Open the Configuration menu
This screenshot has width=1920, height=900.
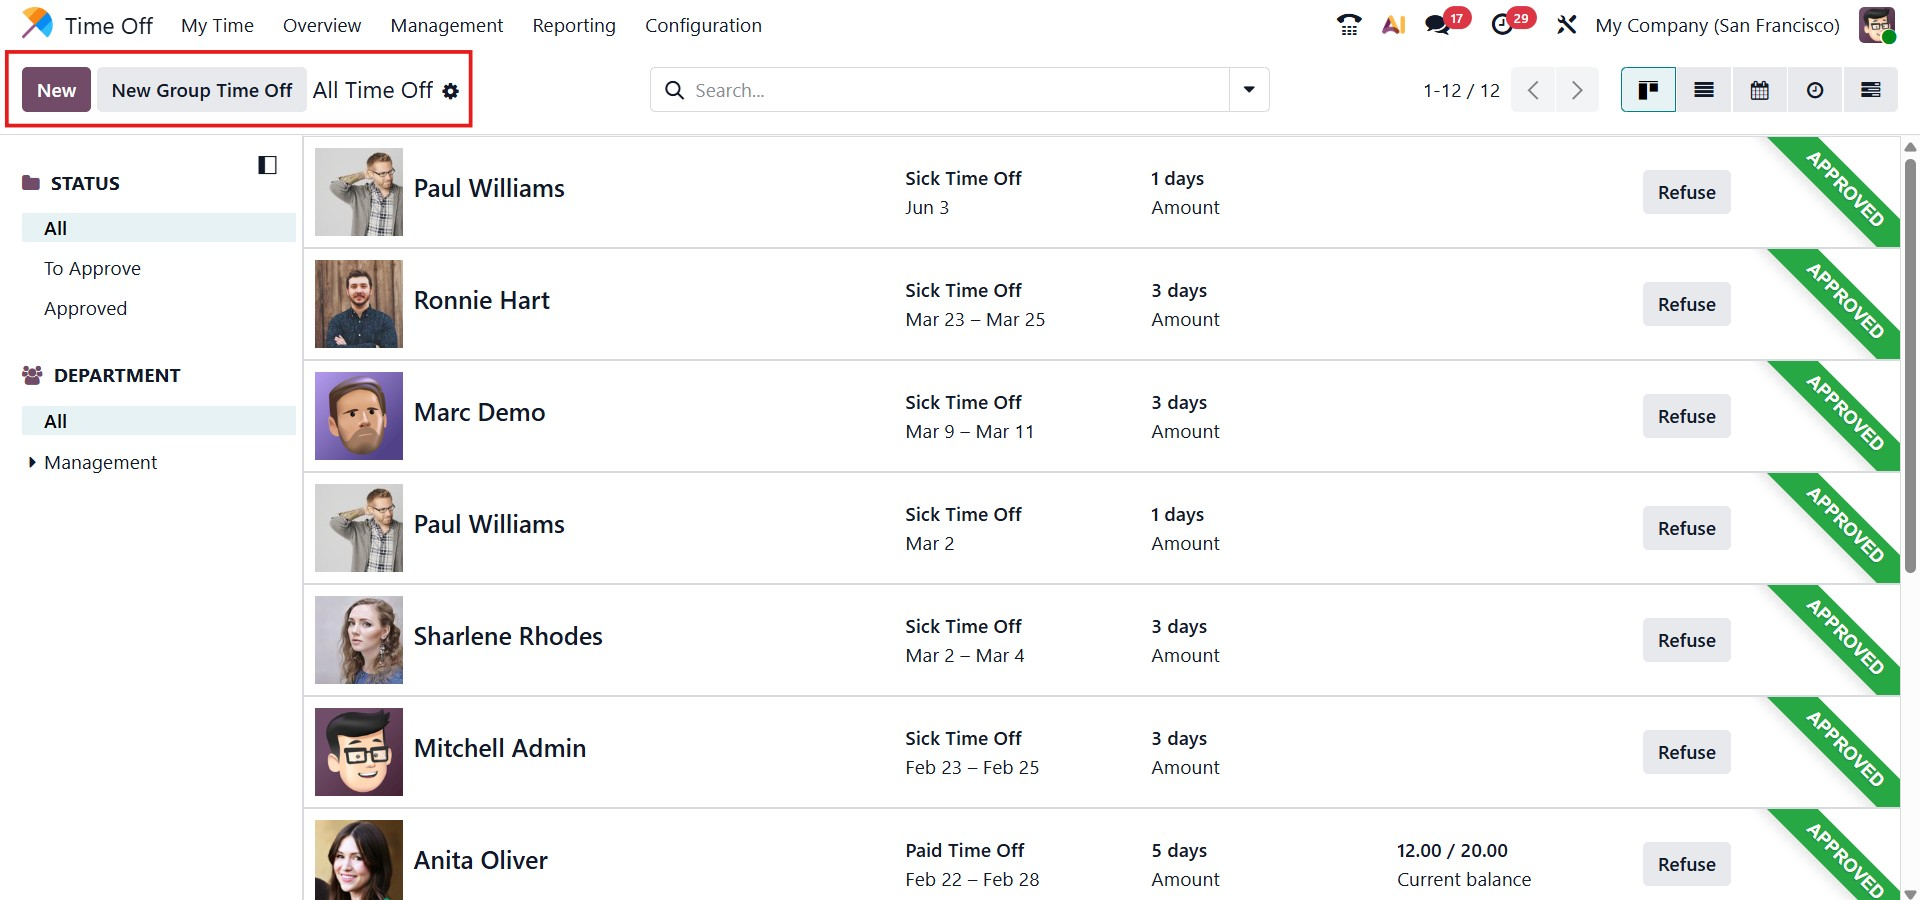pyautogui.click(x=703, y=25)
